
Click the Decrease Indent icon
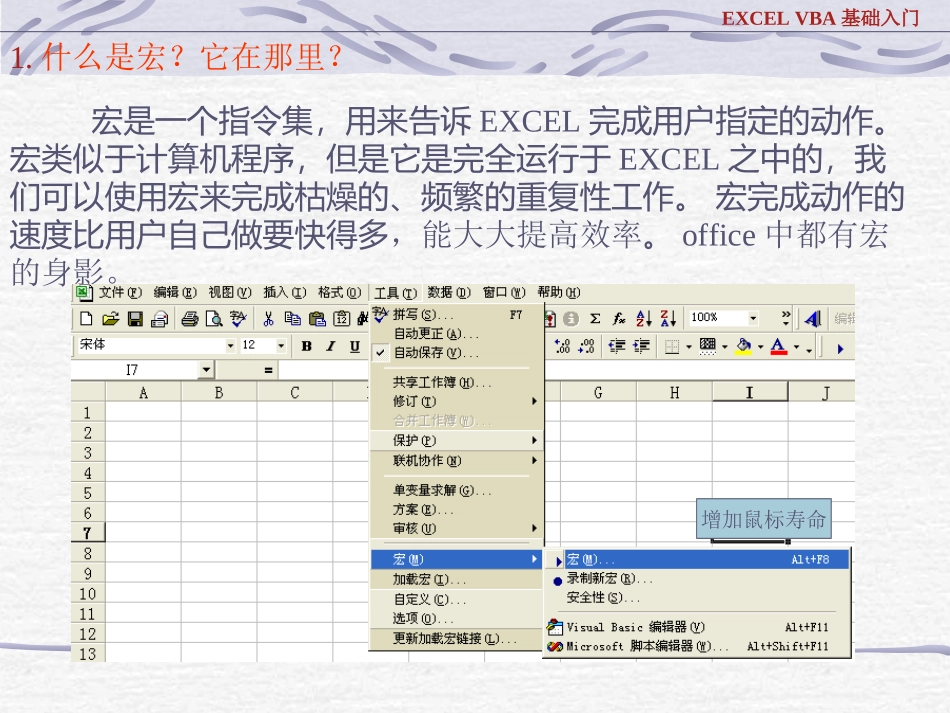coord(617,347)
